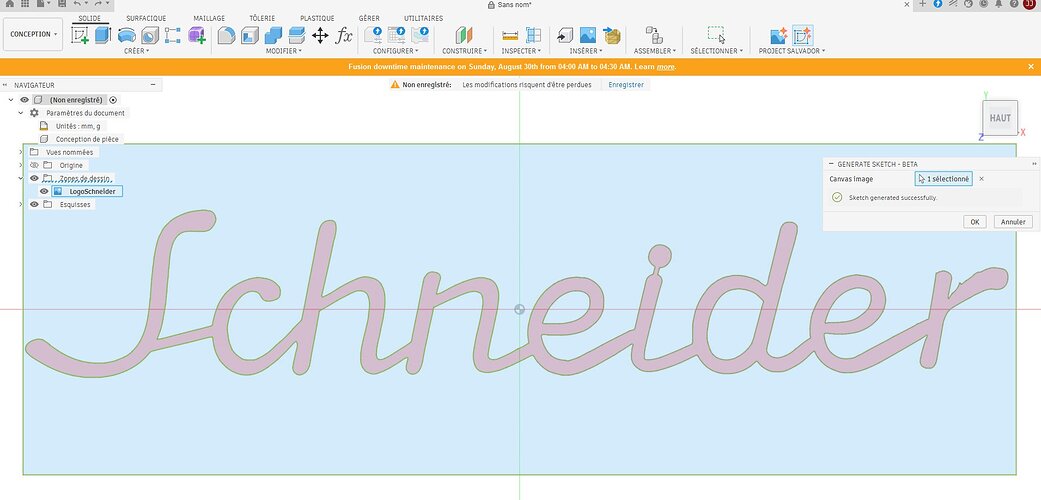Open the data panel grid icon
The width and height of the screenshot is (1041, 500).
tap(25, 4)
